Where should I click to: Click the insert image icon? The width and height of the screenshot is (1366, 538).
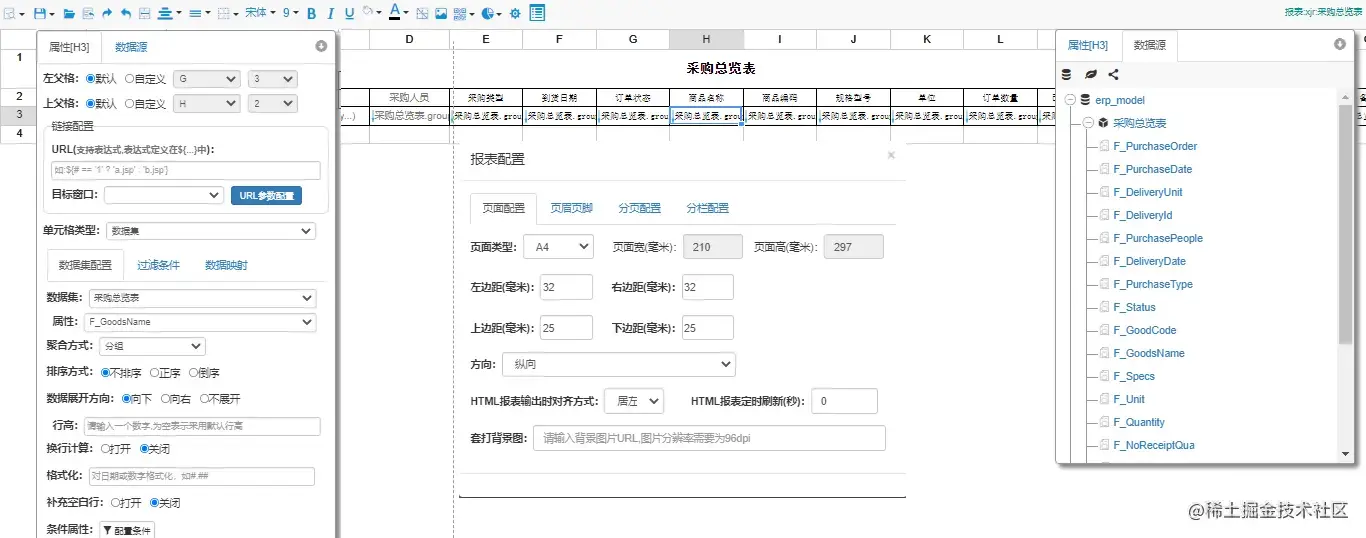click(x=440, y=14)
